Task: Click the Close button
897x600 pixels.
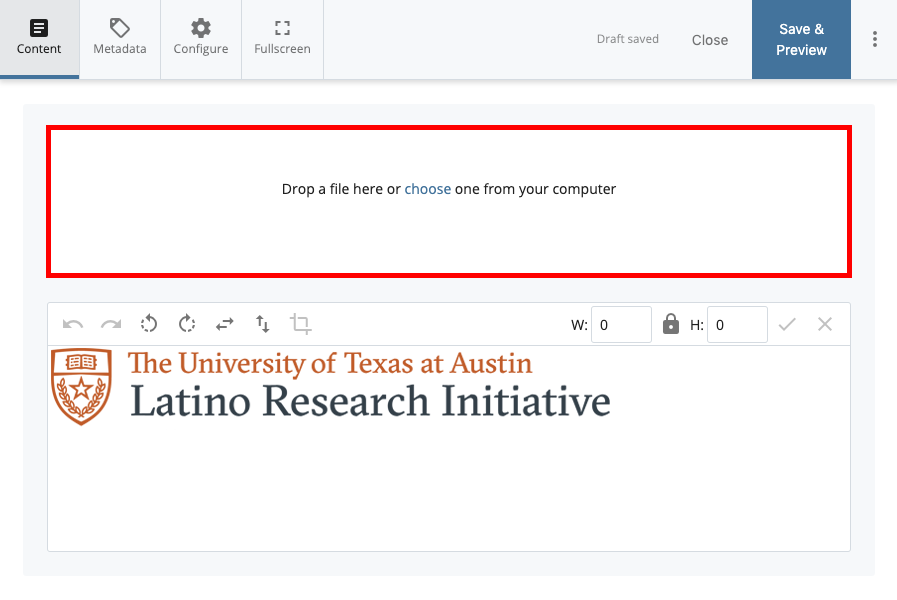Action: (x=710, y=40)
